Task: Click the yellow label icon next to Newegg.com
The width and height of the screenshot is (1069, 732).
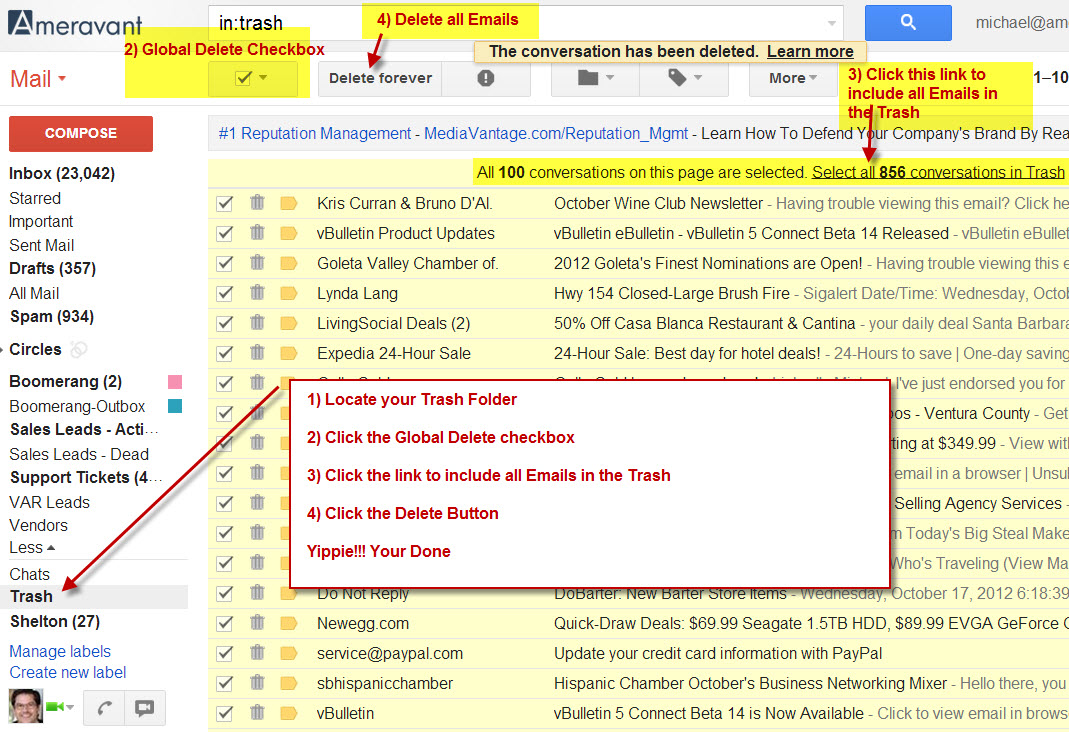Action: coord(289,624)
